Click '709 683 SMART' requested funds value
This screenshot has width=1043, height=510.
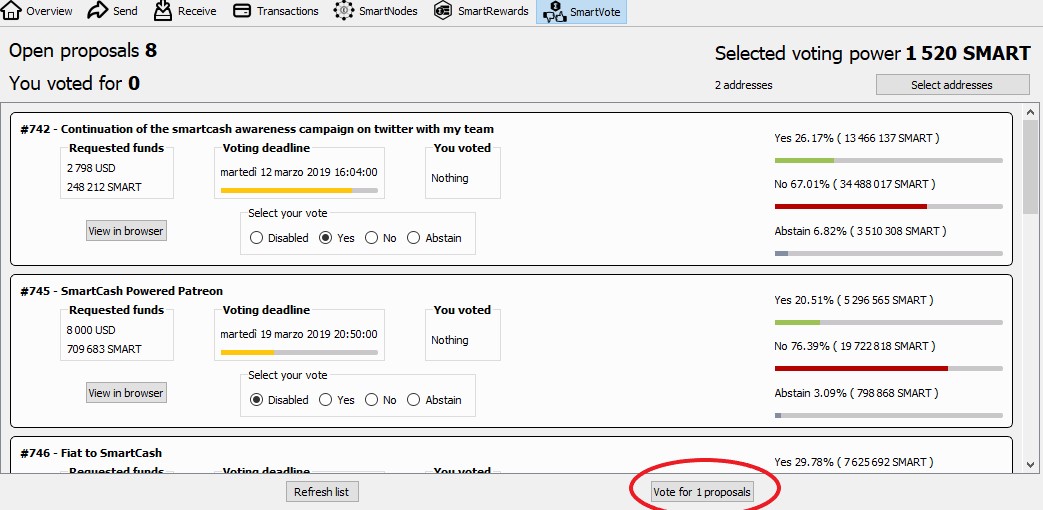[x=104, y=349]
